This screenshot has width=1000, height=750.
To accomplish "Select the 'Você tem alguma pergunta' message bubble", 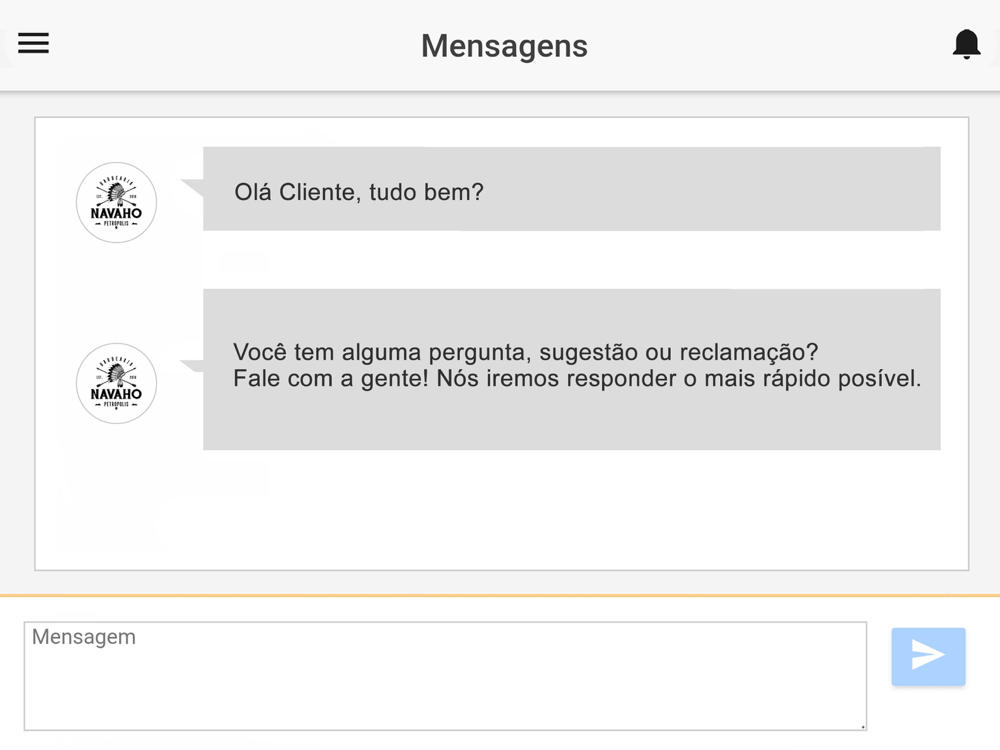I will (x=571, y=369).
